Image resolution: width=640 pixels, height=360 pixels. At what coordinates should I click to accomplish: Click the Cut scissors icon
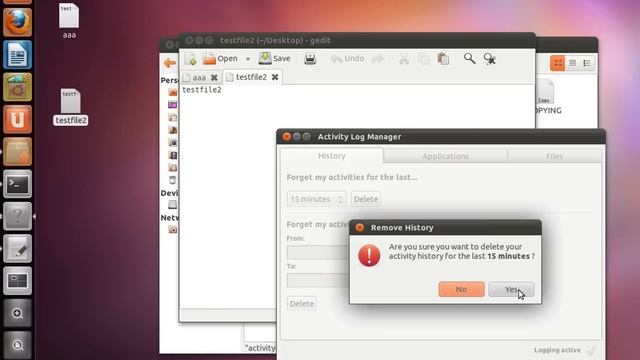[404, 59]
